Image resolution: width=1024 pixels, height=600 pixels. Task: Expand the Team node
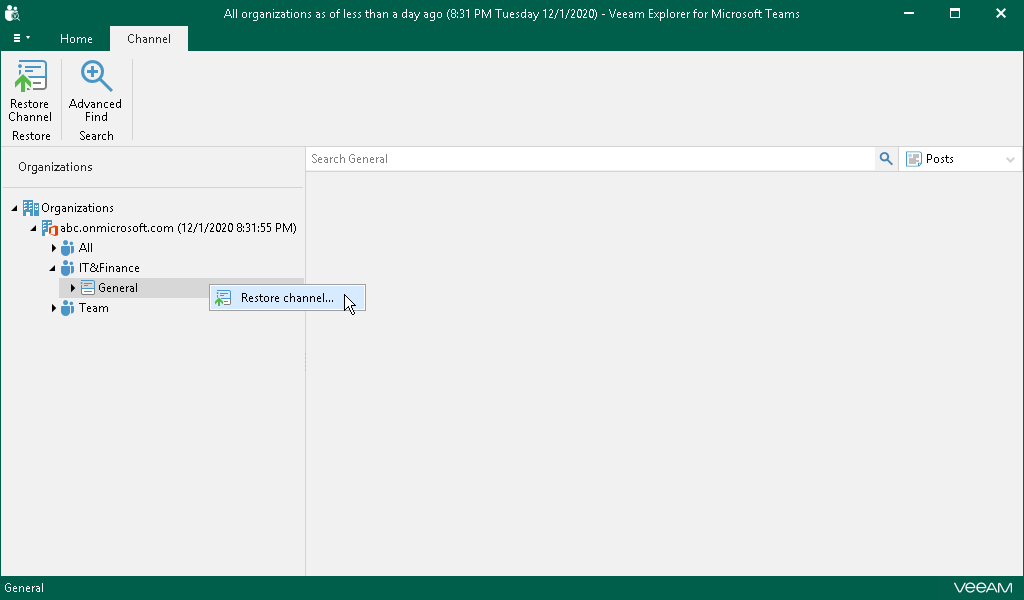[x=54, y=308]
